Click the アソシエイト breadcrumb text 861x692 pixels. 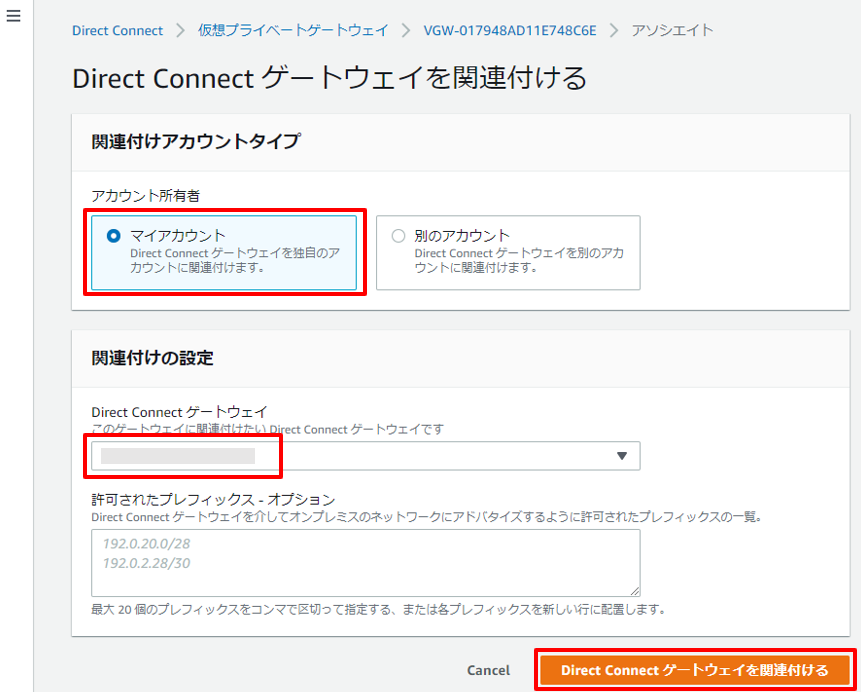click(672, 30)
